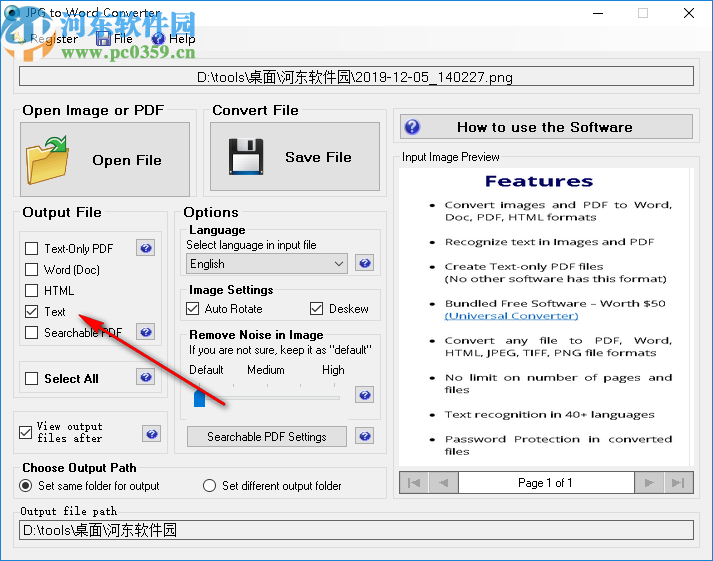
Task: Tick the Select All checkbox
Action: 31,378
